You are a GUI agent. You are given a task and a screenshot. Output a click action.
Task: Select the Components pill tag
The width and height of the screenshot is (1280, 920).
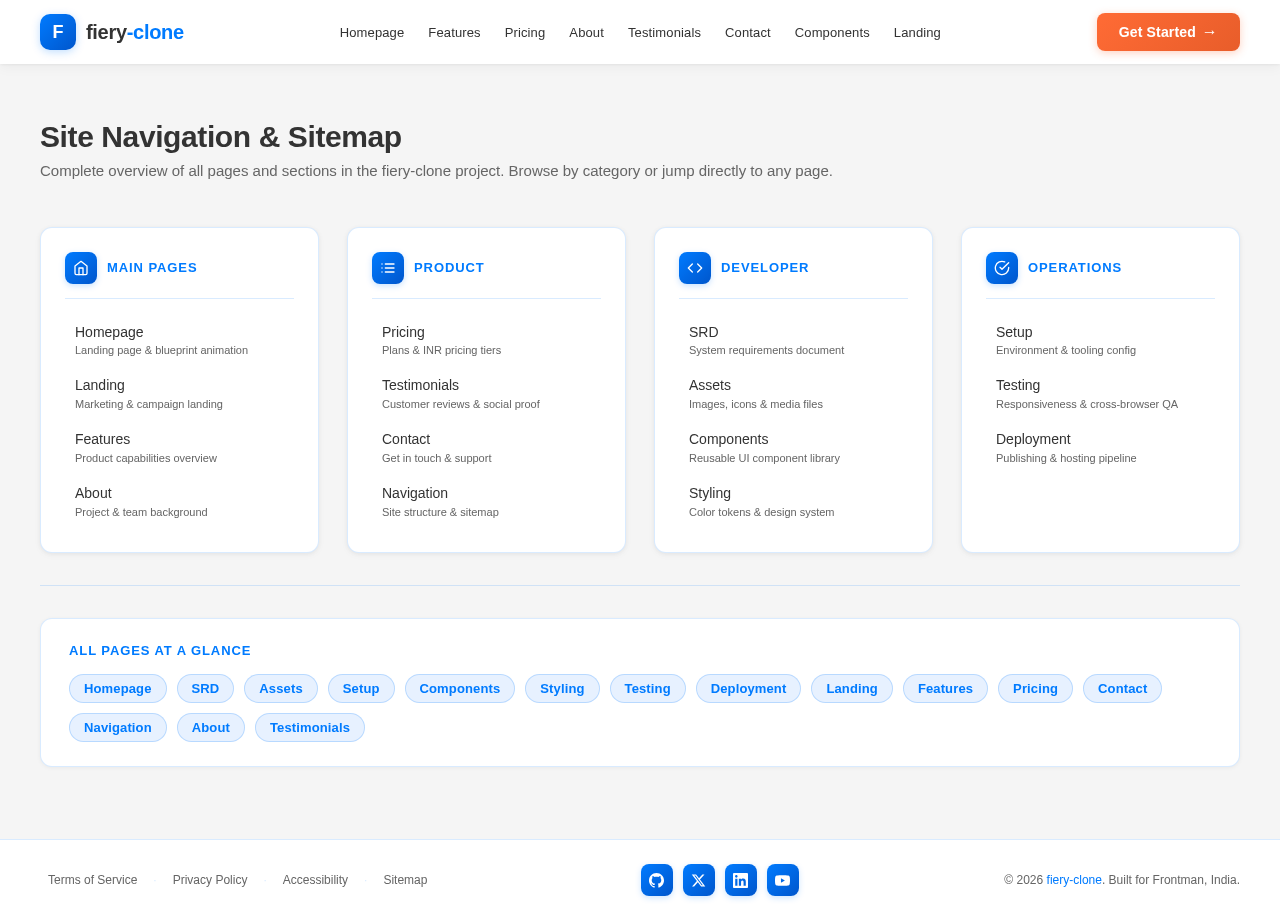click(x=460, y=689)
